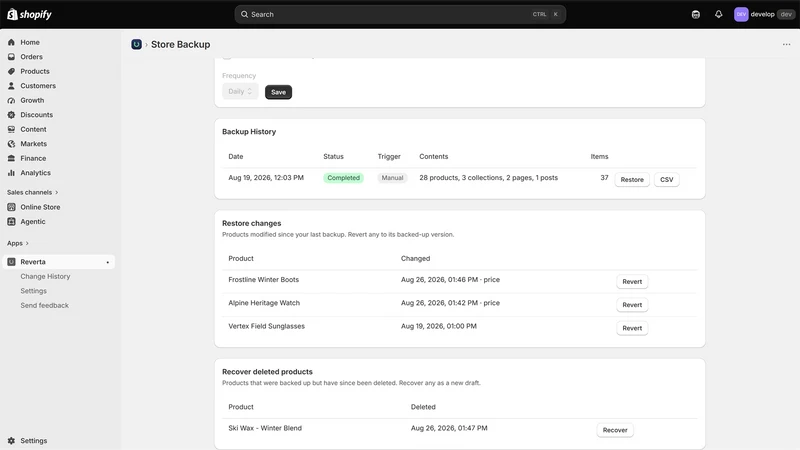Open Send feedback link in sidebar
This screenshot has width=800, height=450.
[x=44, y=306]
